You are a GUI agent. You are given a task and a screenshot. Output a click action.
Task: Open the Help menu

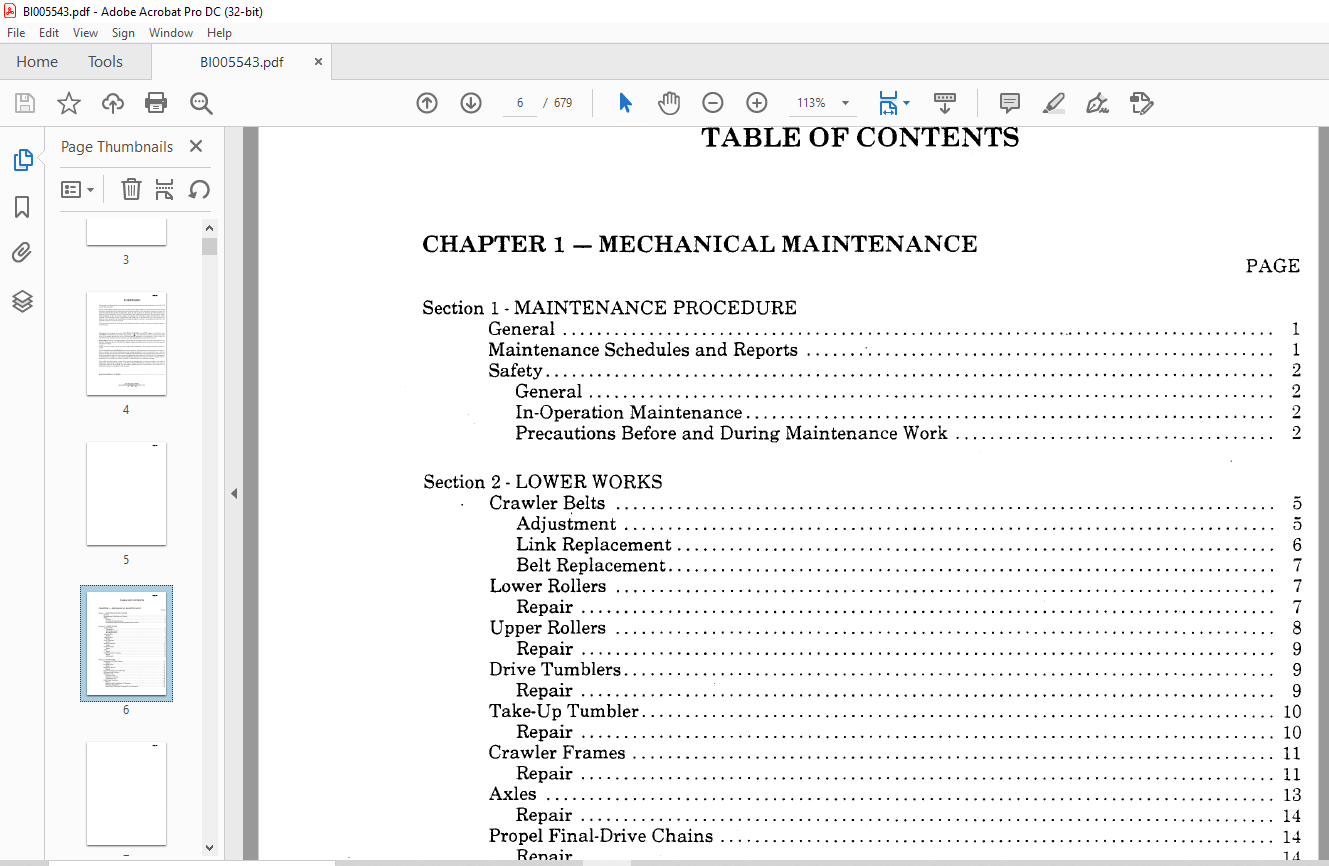[219, 33]
